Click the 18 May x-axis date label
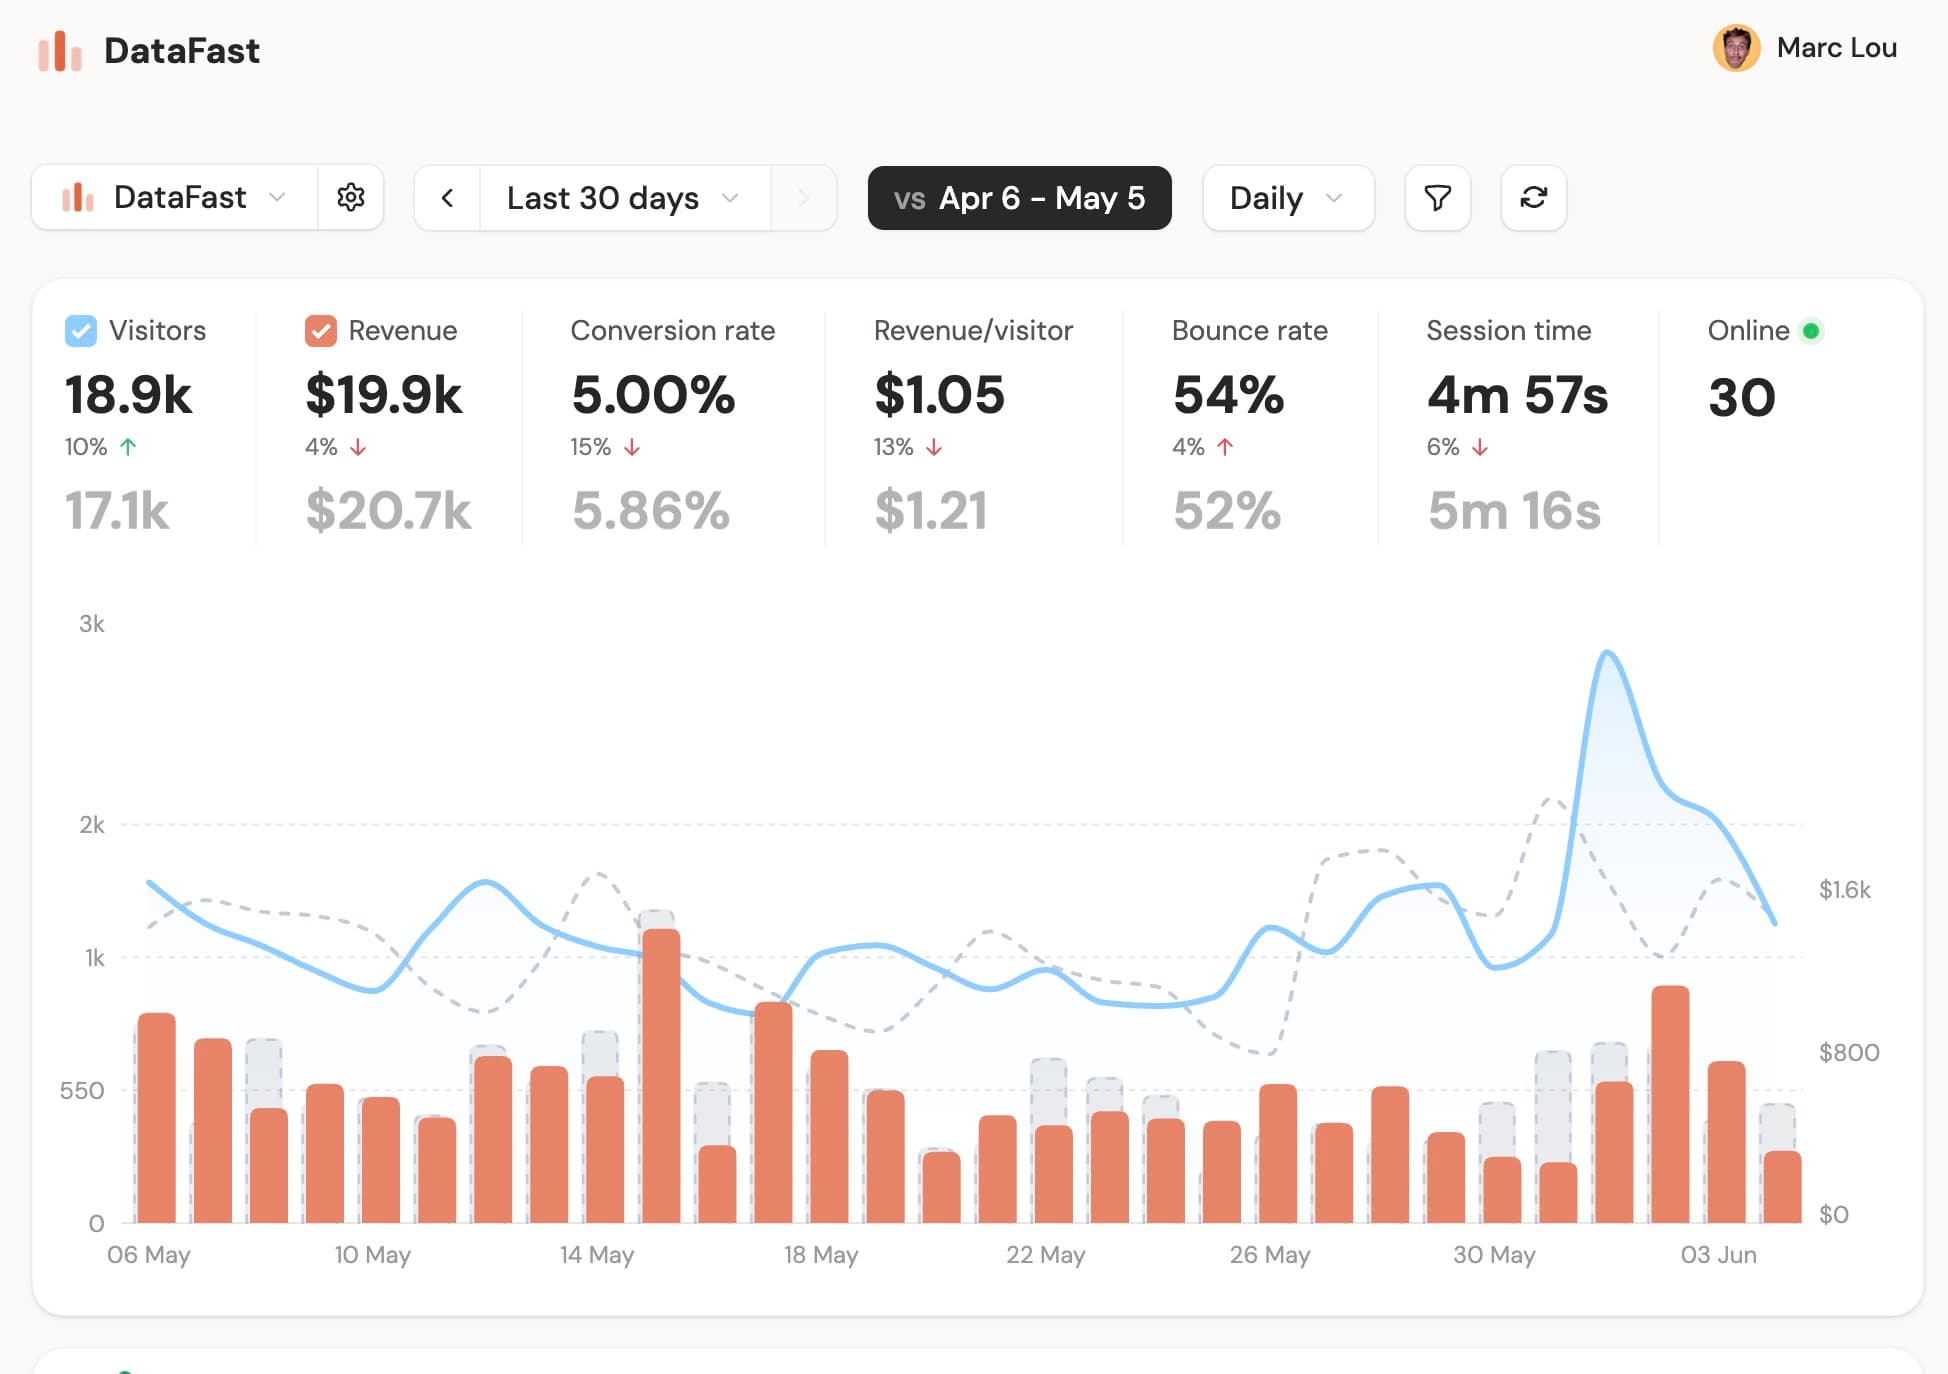 click(x=821, y=1255)
